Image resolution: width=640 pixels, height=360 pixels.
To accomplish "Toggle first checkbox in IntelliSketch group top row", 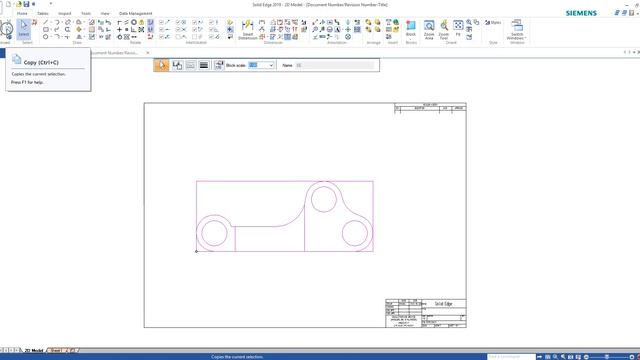I will (162, 22).
